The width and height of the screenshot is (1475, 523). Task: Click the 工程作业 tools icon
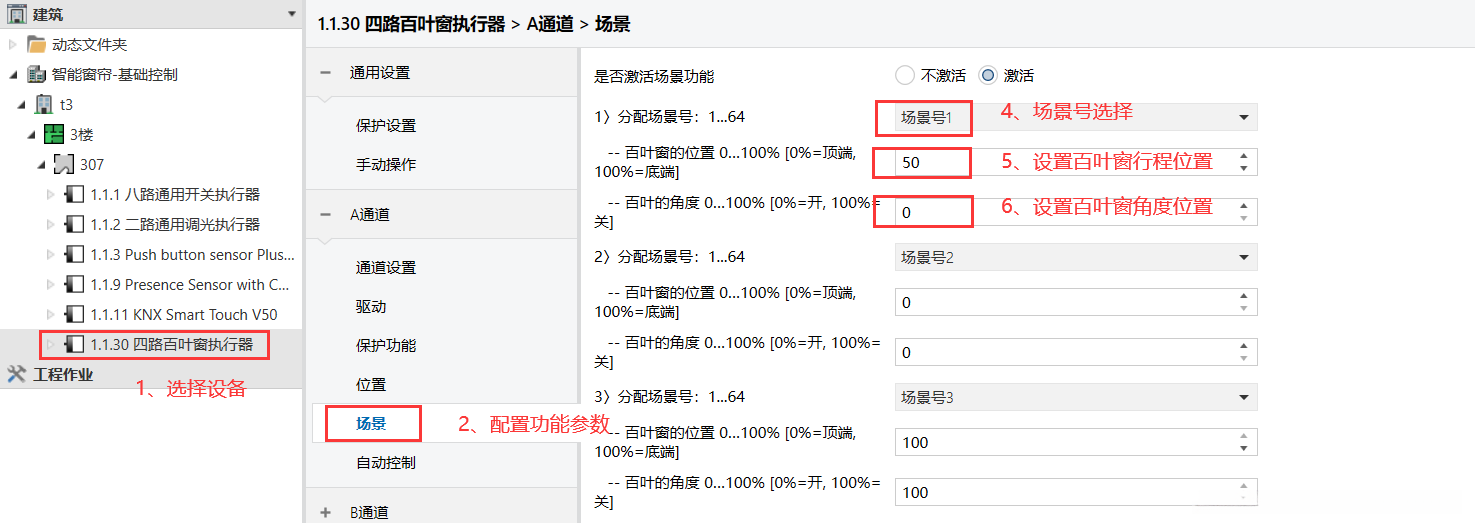pos(16,374)
